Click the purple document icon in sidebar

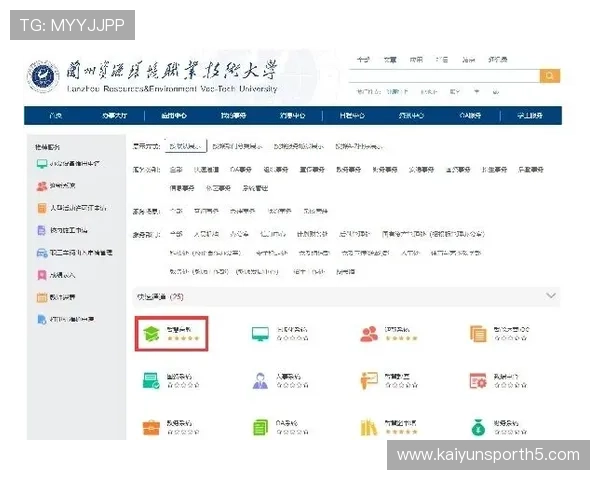click(42, 230)
